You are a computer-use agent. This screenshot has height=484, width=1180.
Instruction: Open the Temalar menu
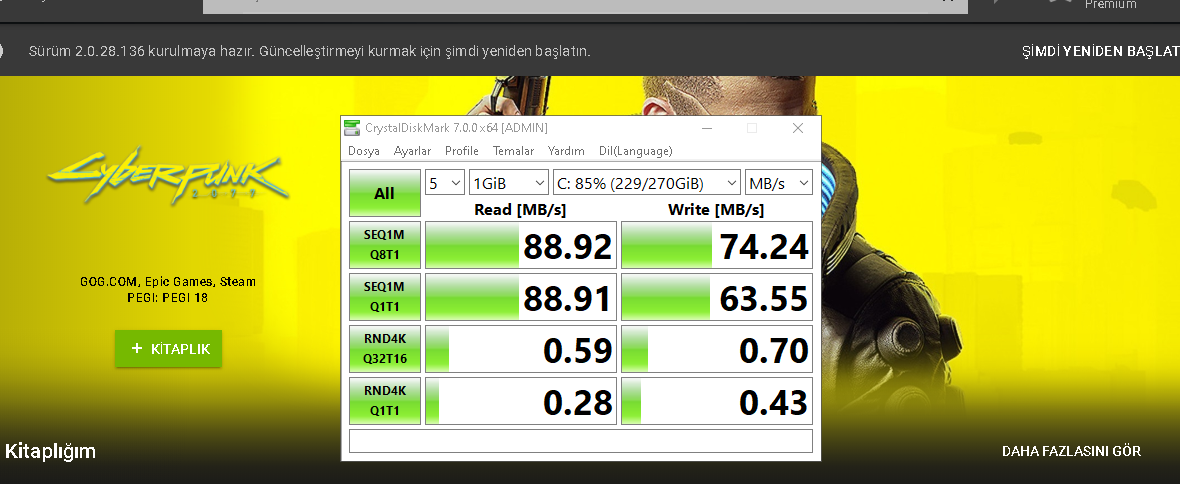coord(513,151)
